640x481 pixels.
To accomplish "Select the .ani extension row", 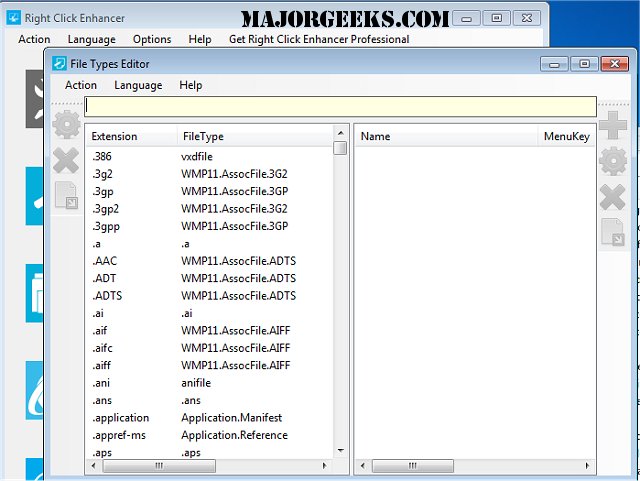I will point(210,383).
